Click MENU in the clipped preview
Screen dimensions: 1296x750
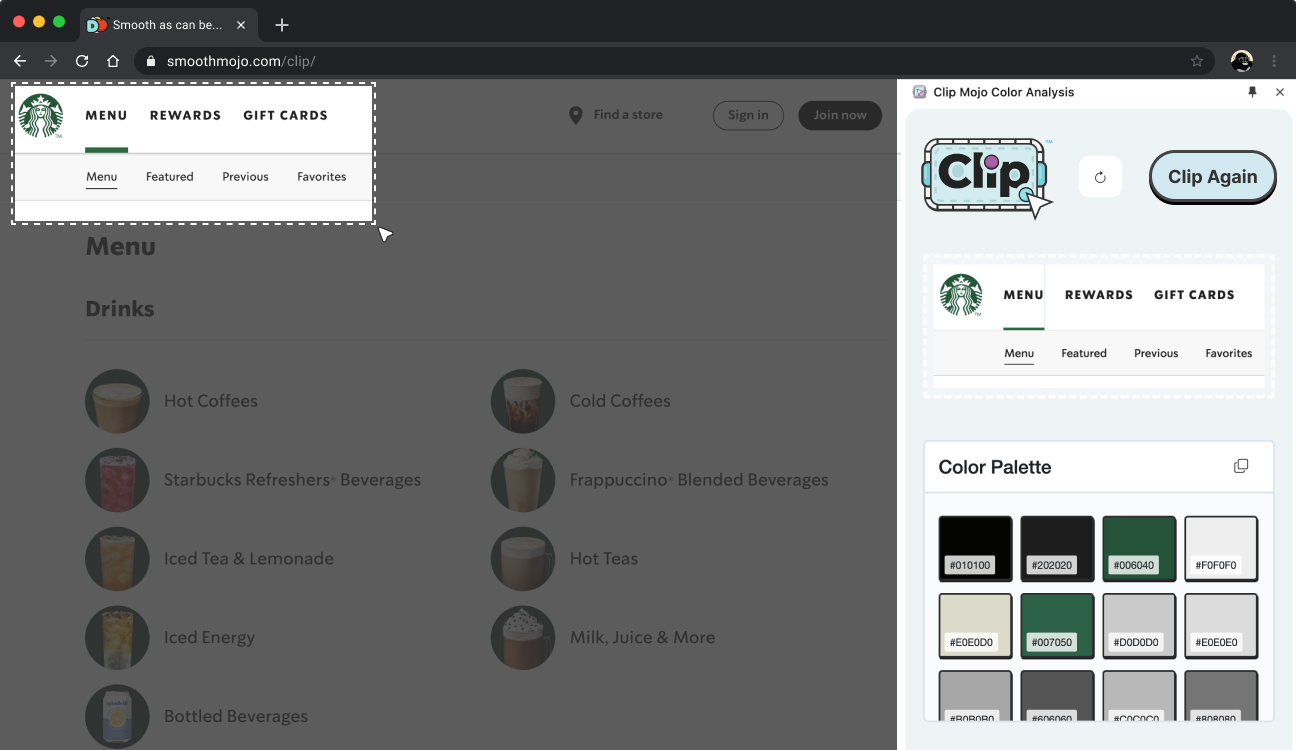(x=1023, y=295)
